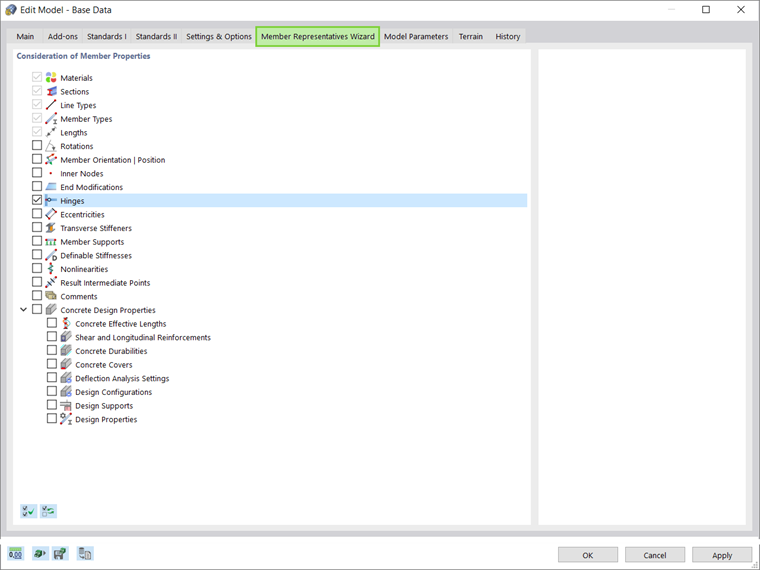760x570 pixels.
Task: Click the deselect all checkboxes button
Action: click(48, 511)
